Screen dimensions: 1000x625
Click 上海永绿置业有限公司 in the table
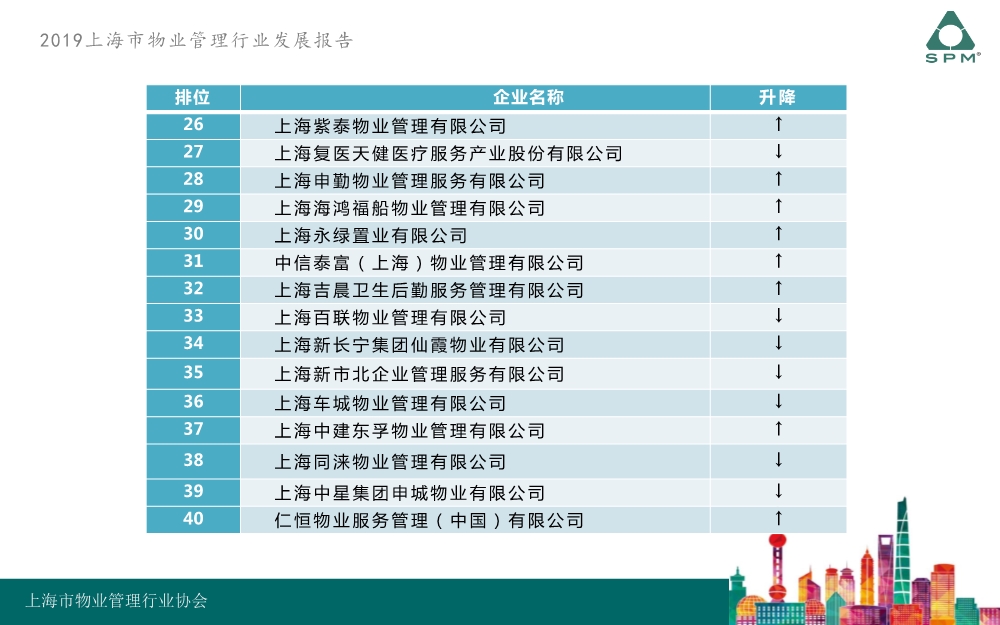click(371, 235)
